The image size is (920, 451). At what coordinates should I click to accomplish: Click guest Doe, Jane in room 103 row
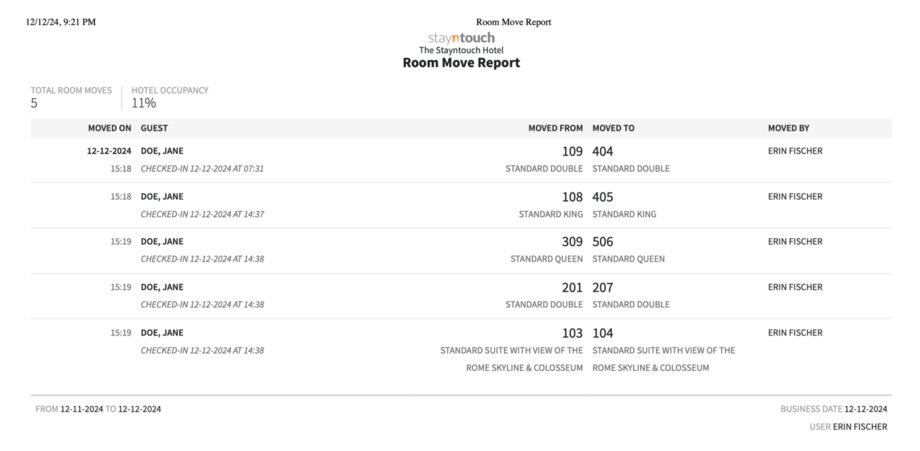[x=162, y=333]
